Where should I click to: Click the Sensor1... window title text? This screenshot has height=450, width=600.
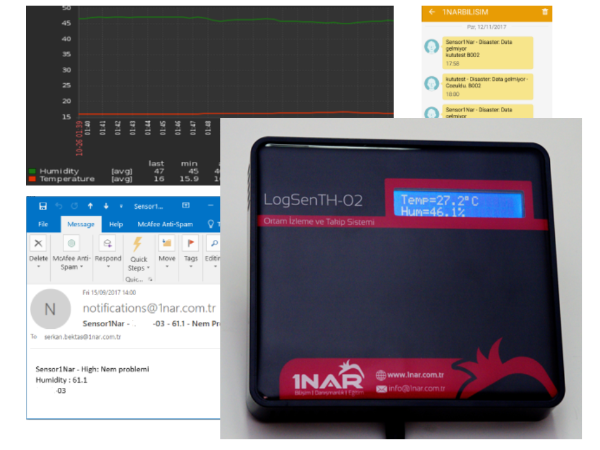tap(148, 207)
